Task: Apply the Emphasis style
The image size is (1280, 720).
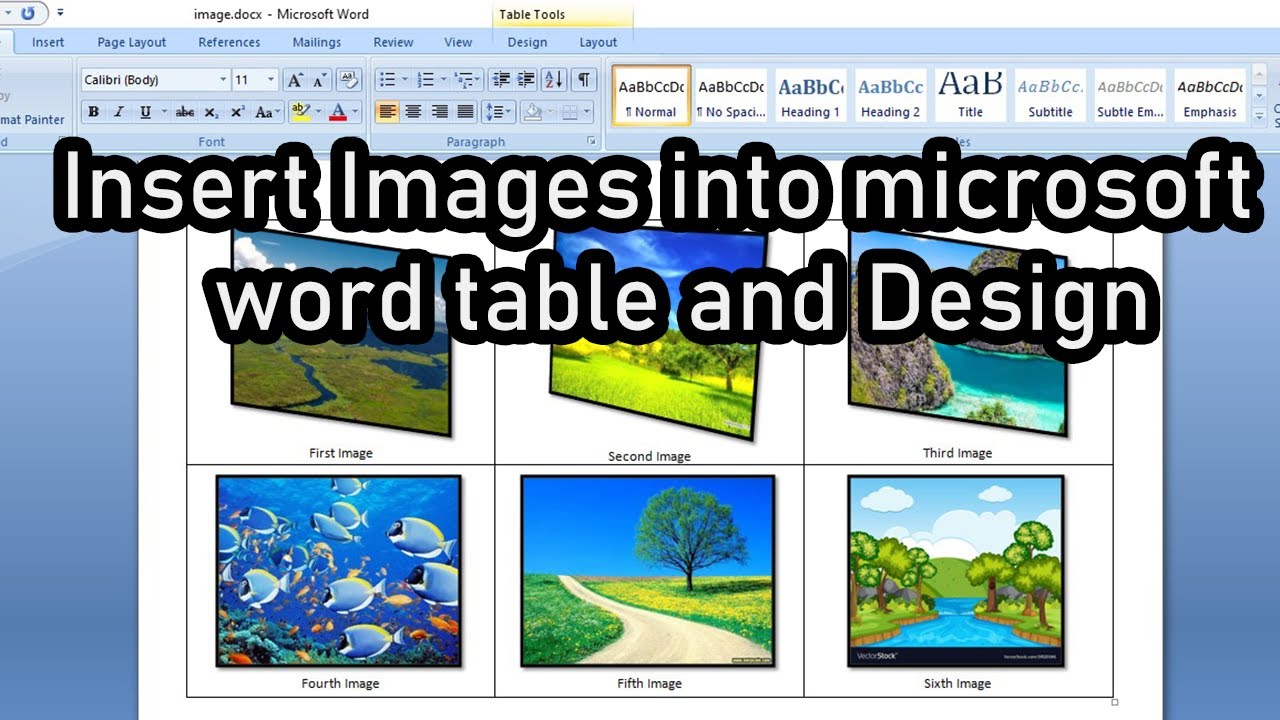Action: click(x=1210, y=96)
